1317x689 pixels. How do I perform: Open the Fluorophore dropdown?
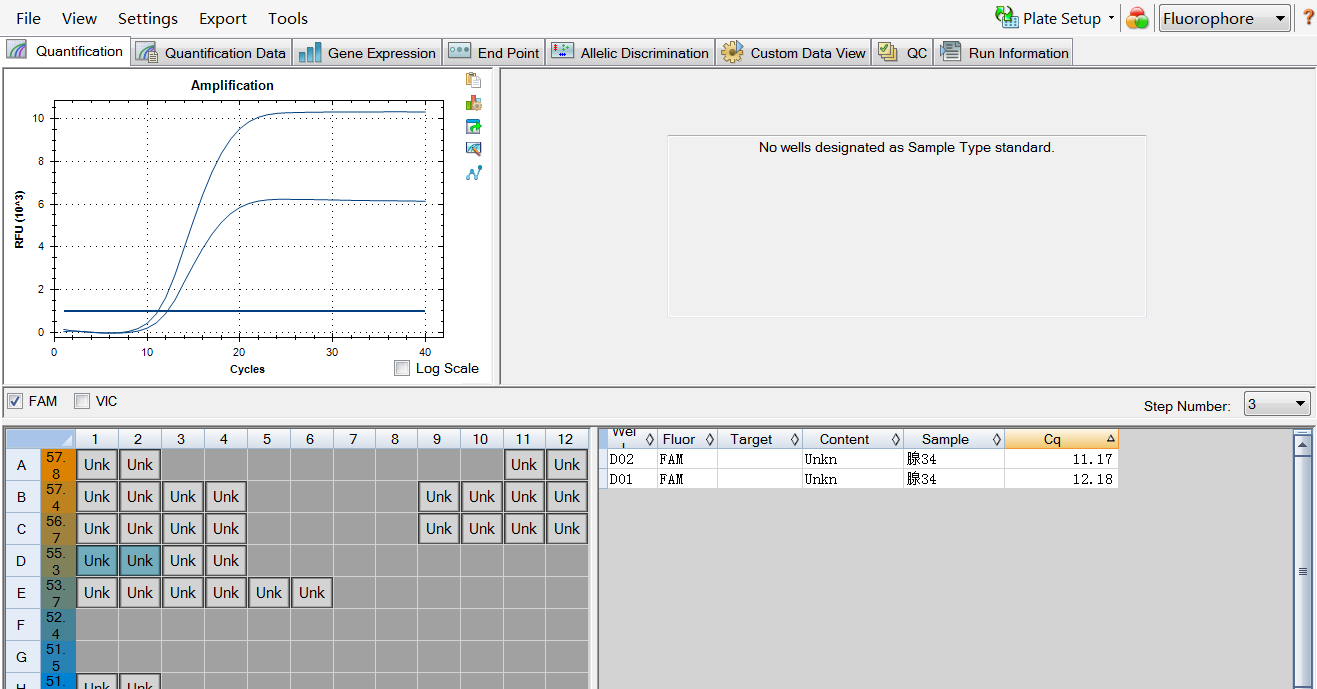pos(1224,18)
